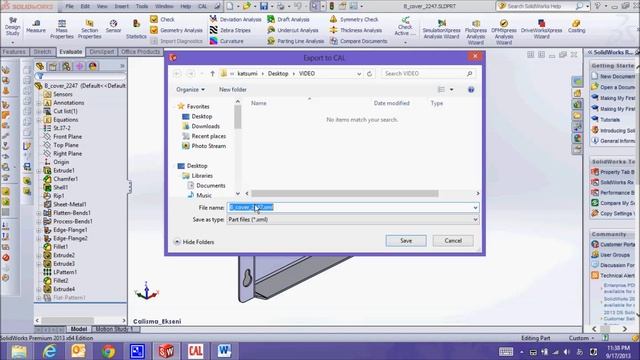Switch to the Office Products tab
The height and width of the screenshot is (360, 640).
click(140, 52)
